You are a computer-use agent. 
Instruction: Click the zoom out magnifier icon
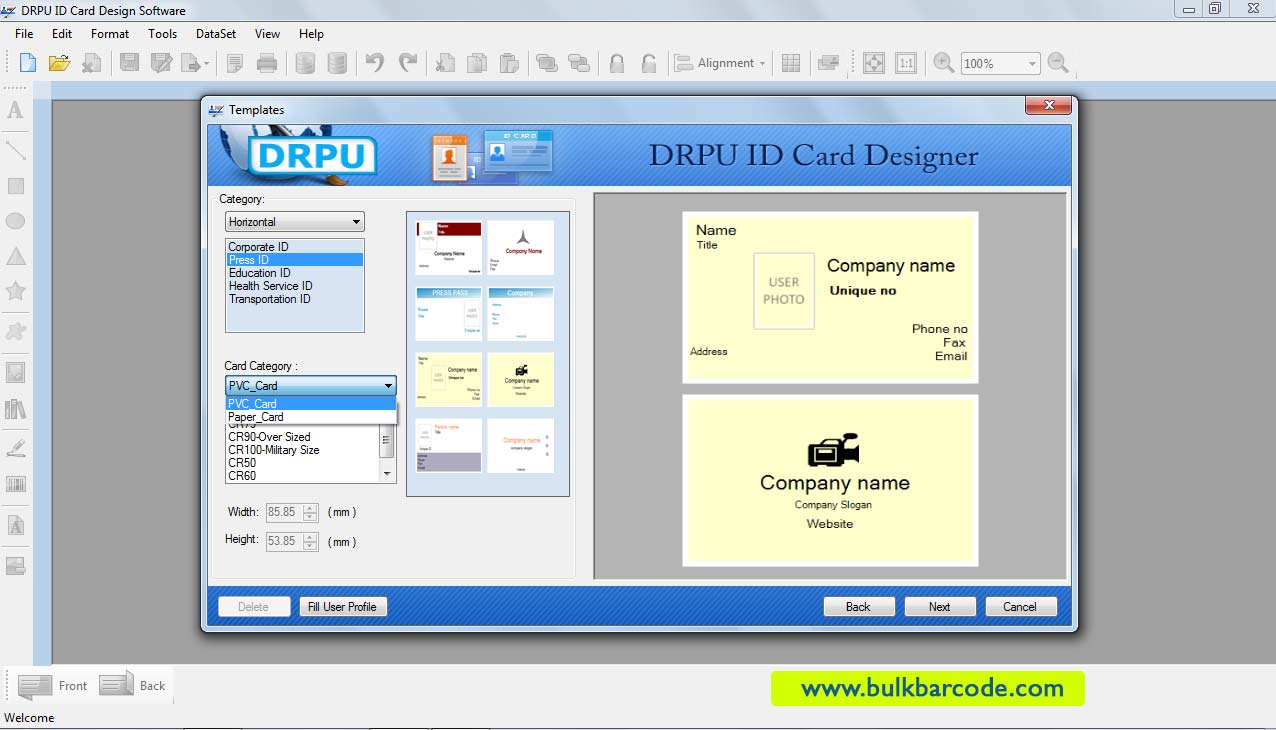(x=1058, y=63)
